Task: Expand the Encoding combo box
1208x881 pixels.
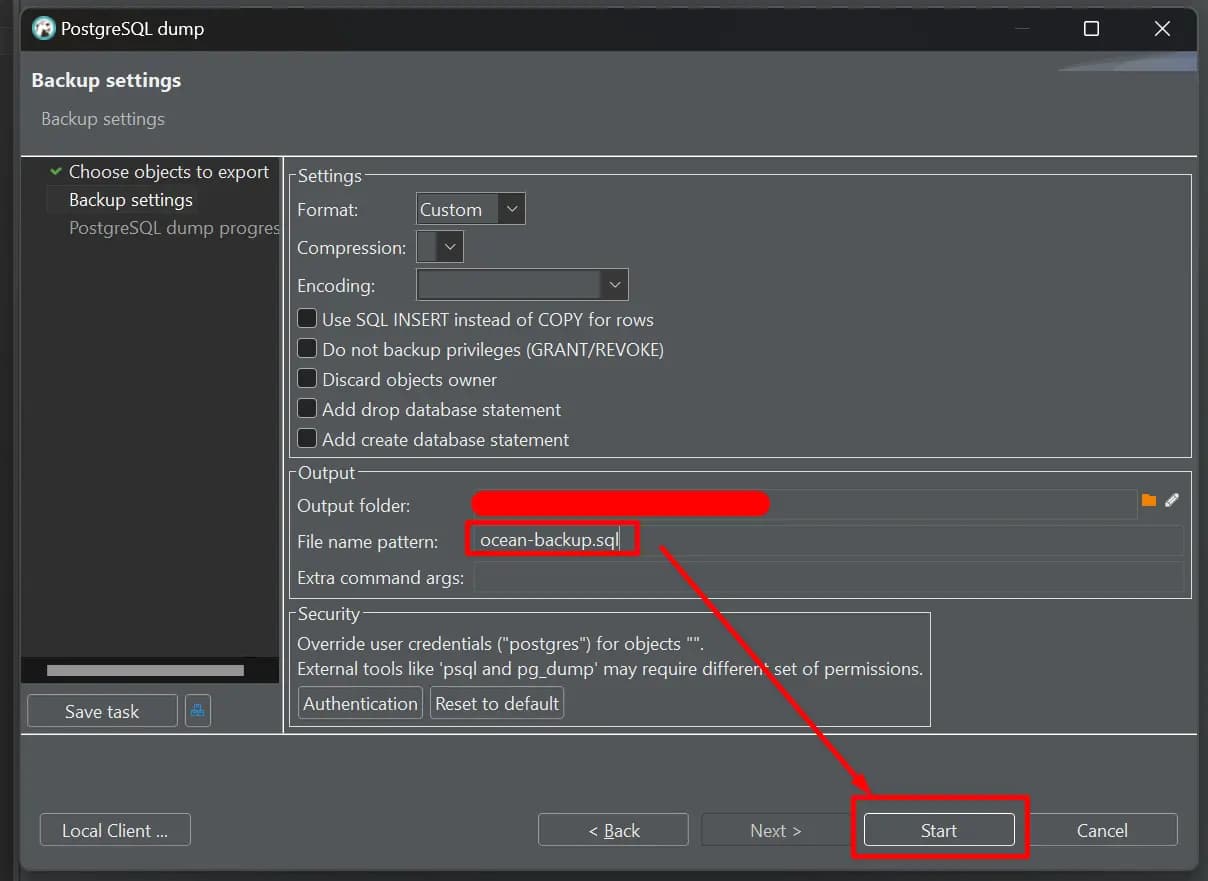Action: pos(522,285)
